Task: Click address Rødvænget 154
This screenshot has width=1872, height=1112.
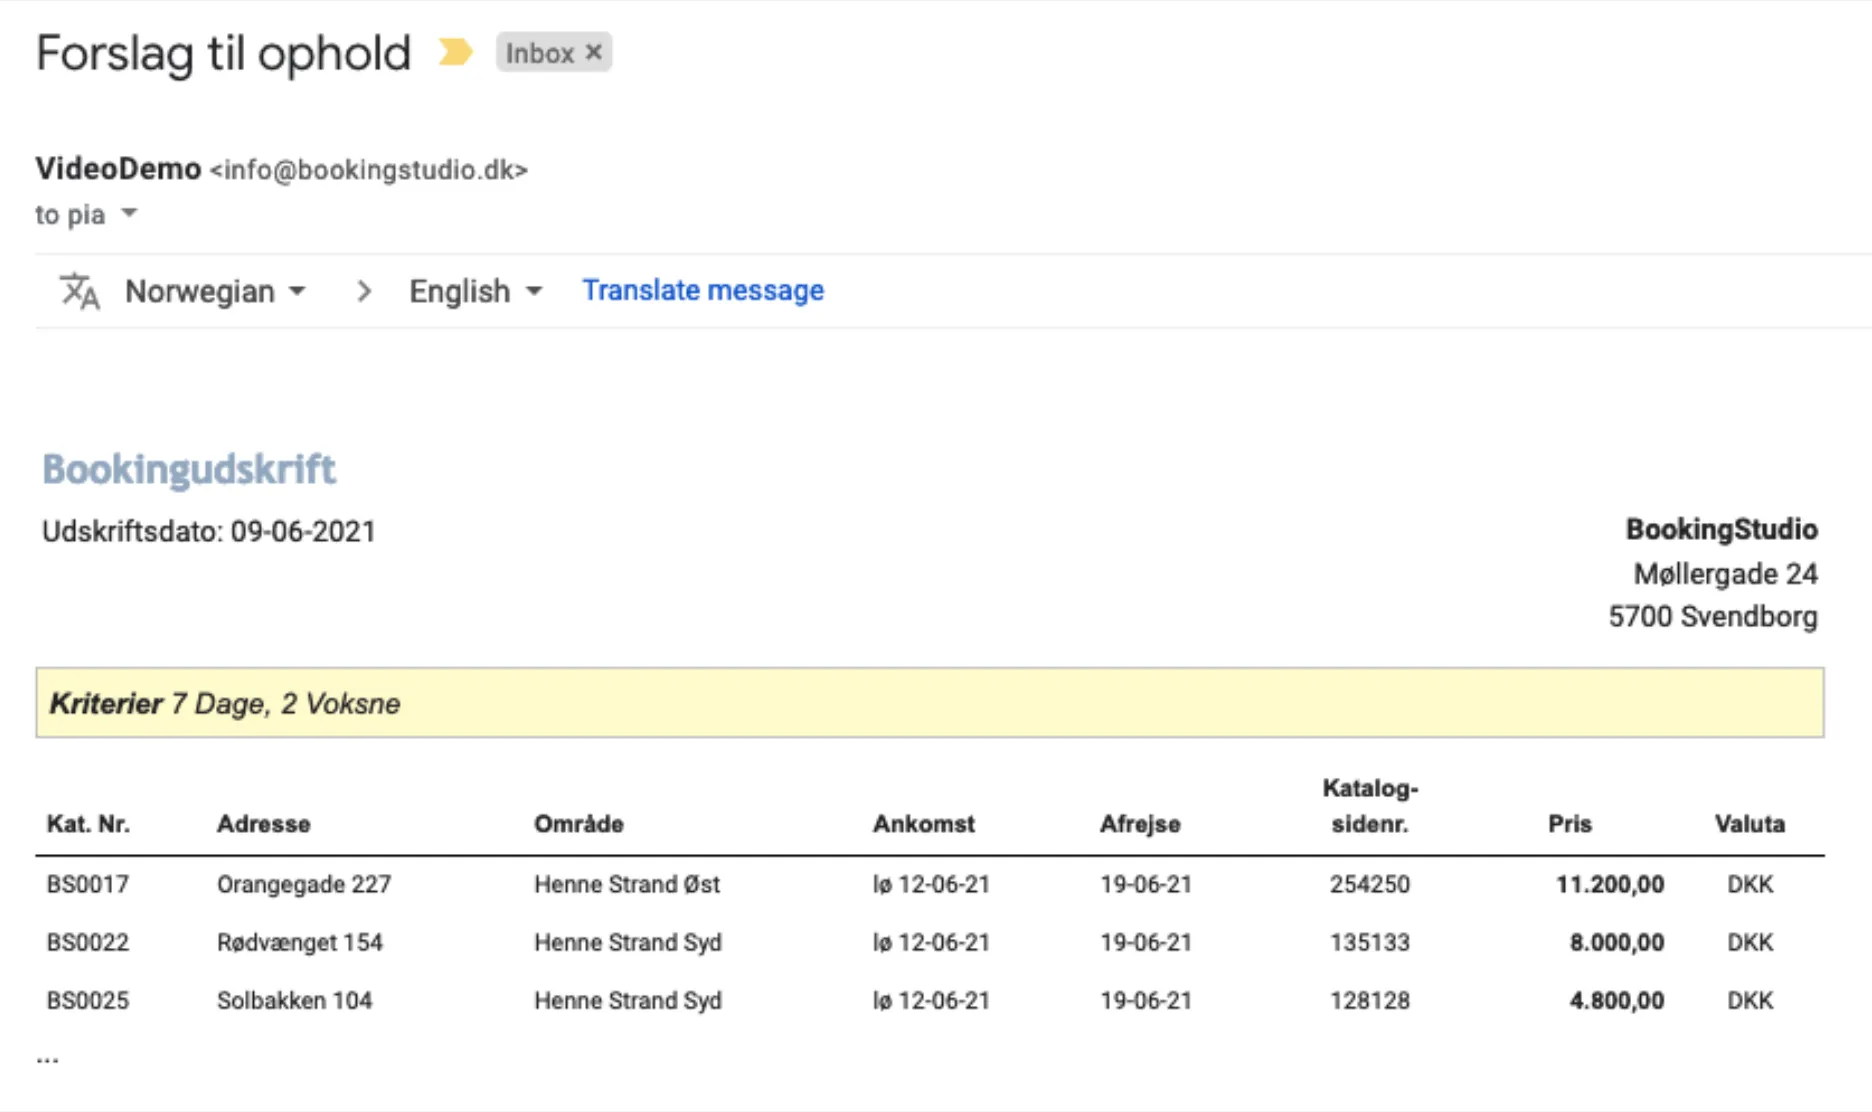Action: coord(299,942)
